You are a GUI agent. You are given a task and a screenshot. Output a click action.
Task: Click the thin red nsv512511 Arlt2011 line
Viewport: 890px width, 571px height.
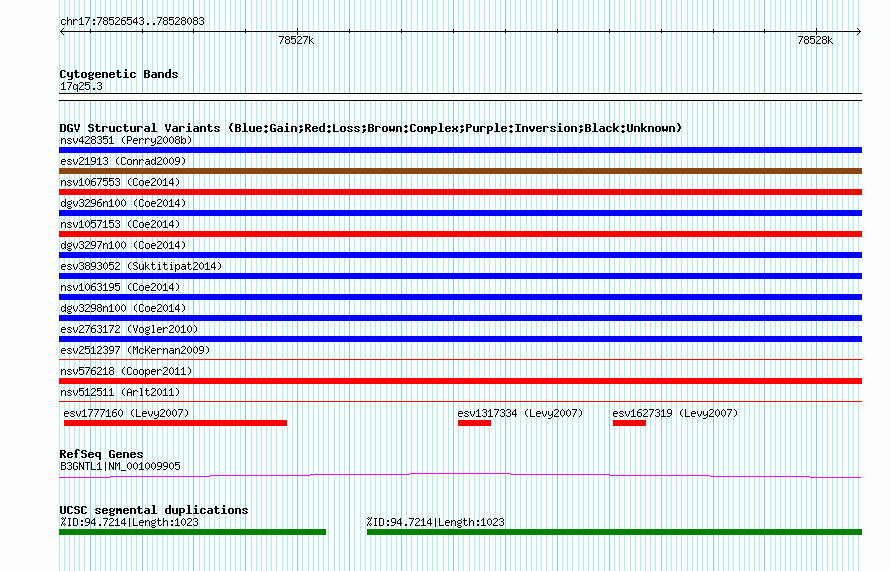point(460,401)
